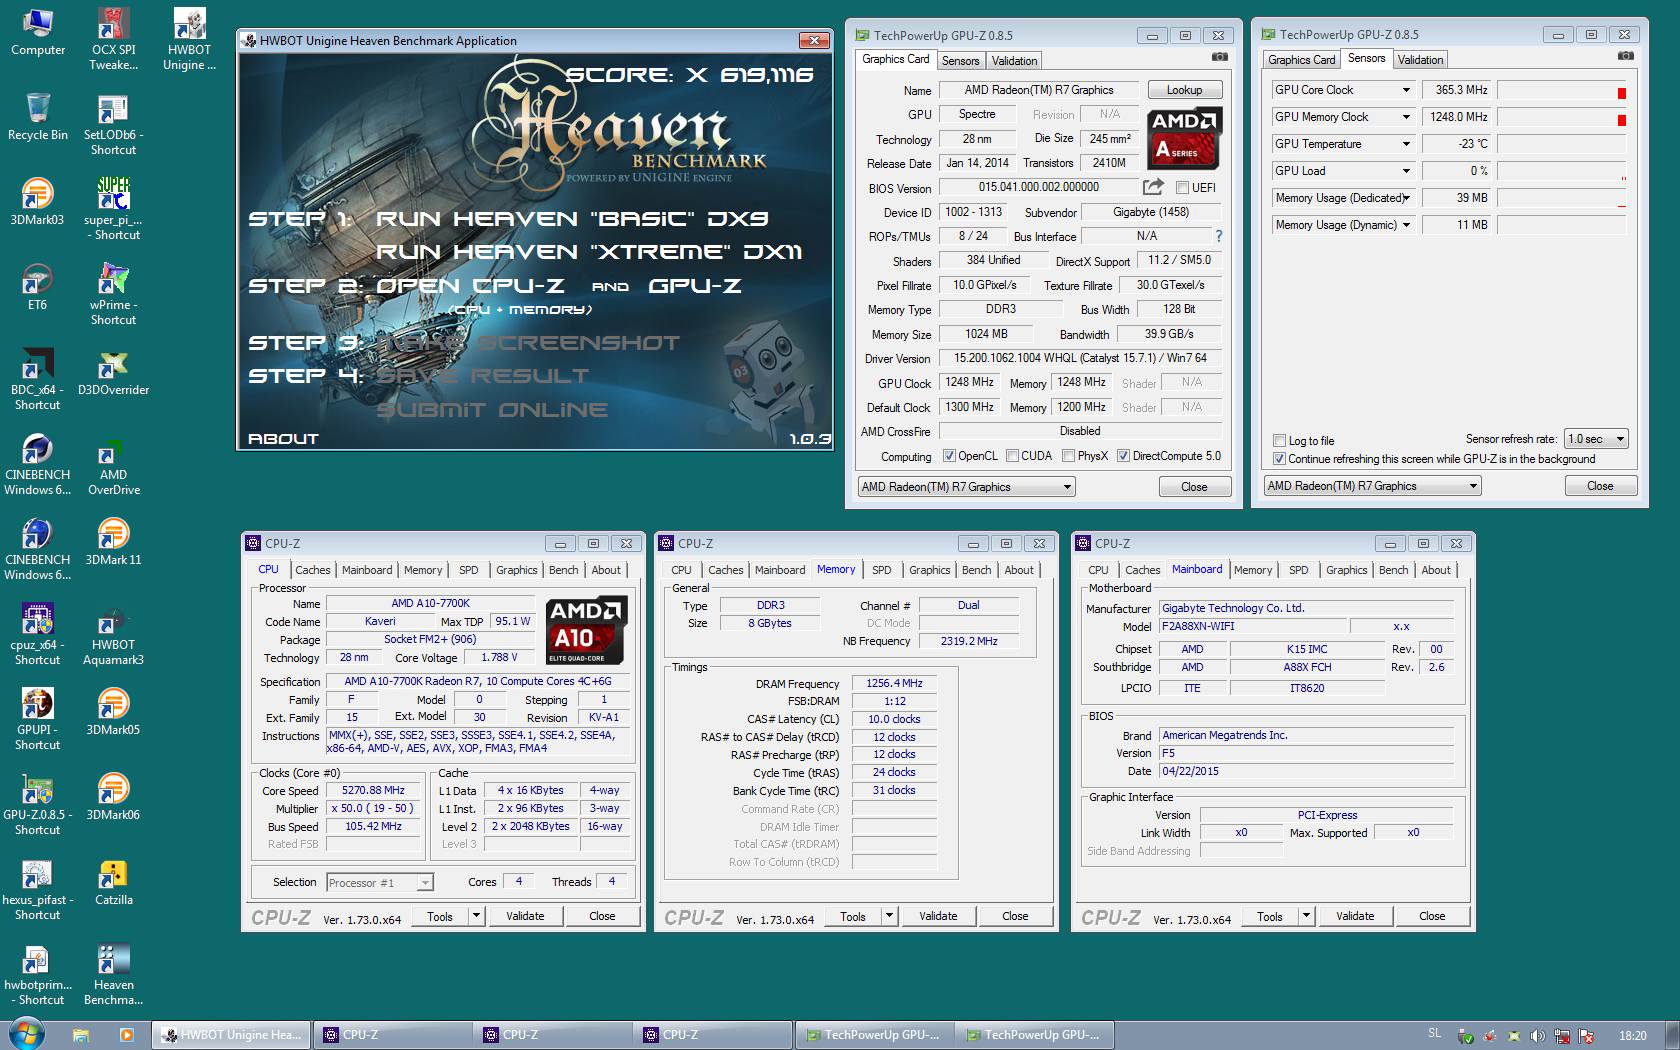This screenshot has width=1680, height=1050.
Task: Launch the 3DMark05 desktop icon
Action: pyautogui.click(x=113, y=713)
